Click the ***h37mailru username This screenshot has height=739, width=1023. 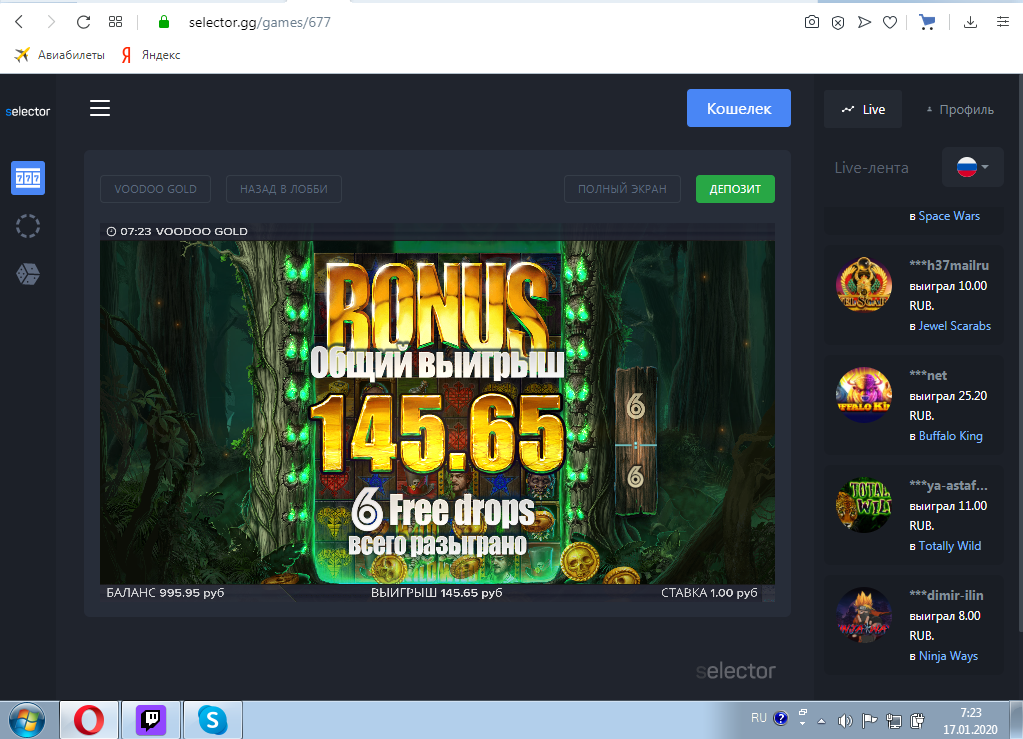coord(949,265)
